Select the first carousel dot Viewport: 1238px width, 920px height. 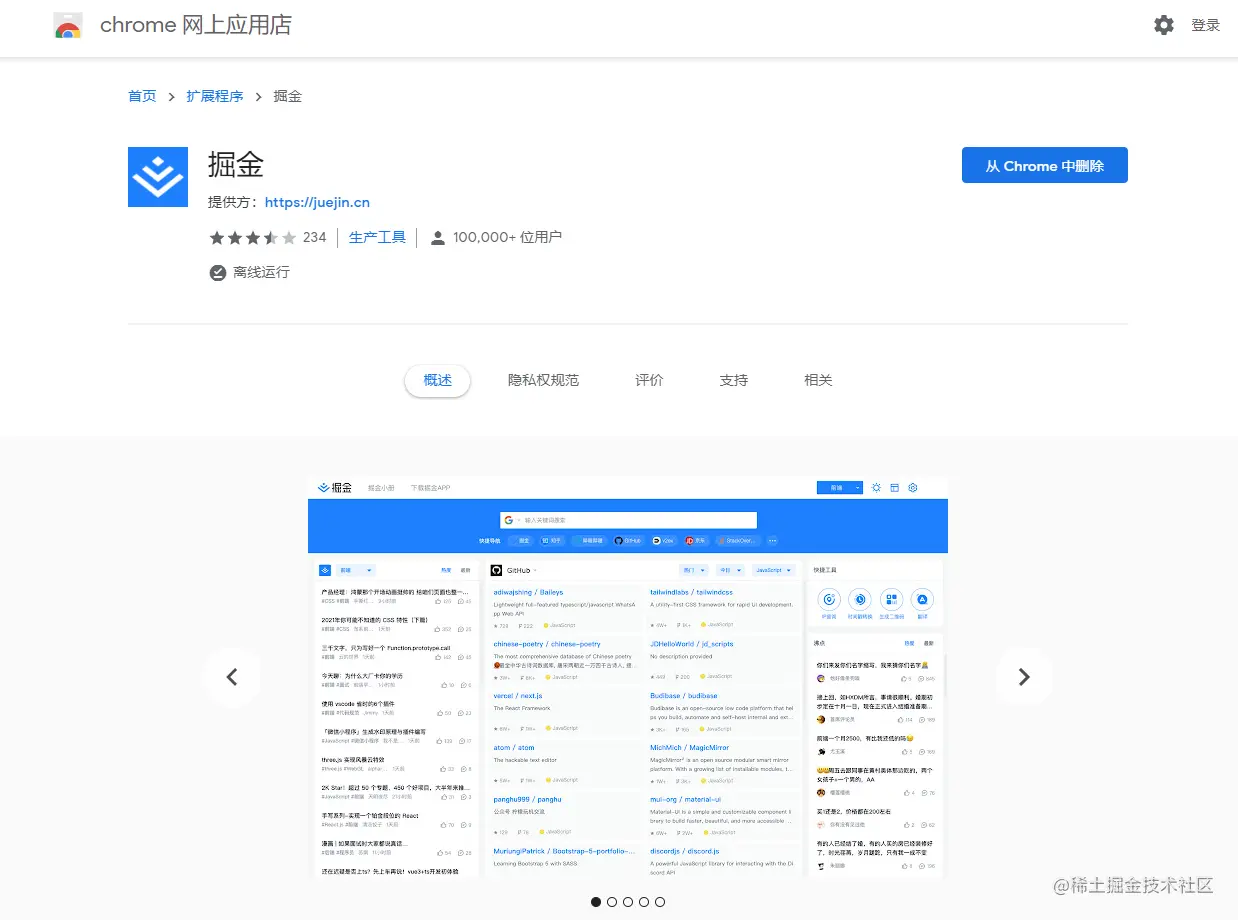click(x=596, y=902)
